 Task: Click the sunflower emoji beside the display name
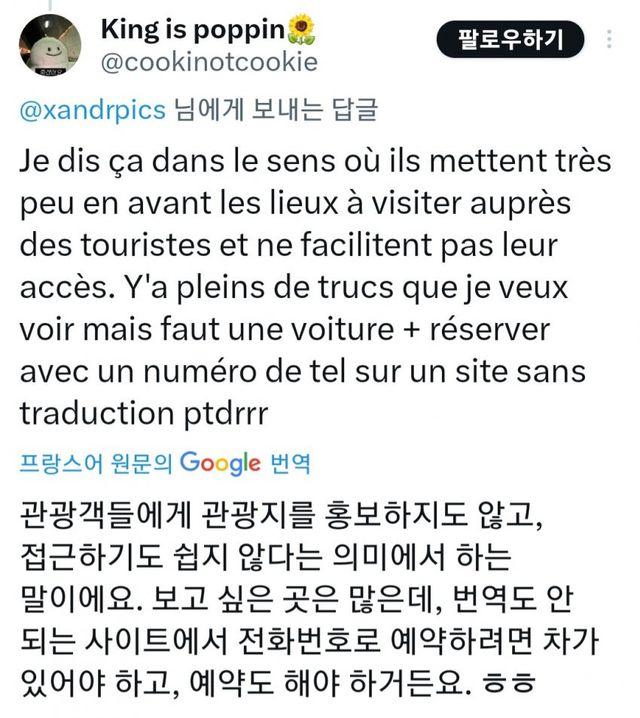click(x=301, y=30)
